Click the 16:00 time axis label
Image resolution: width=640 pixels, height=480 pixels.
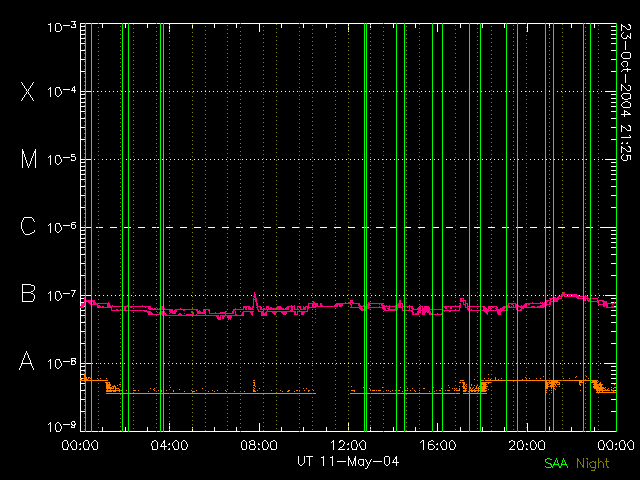(438, 445)
